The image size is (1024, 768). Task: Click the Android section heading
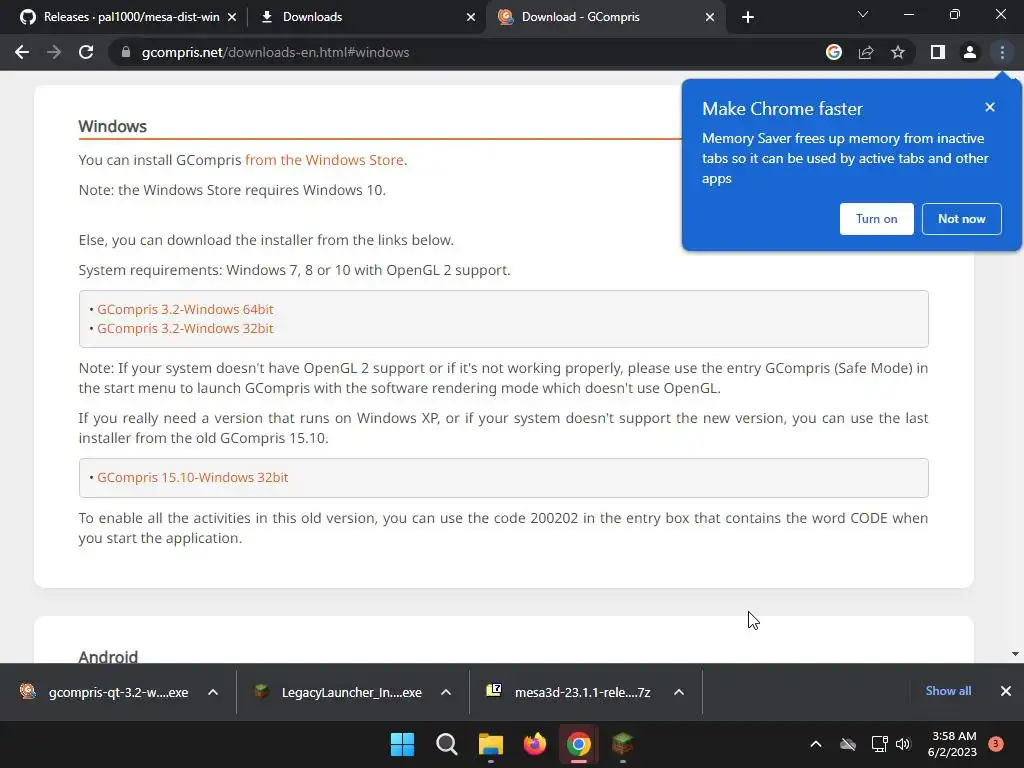[108, 656]
